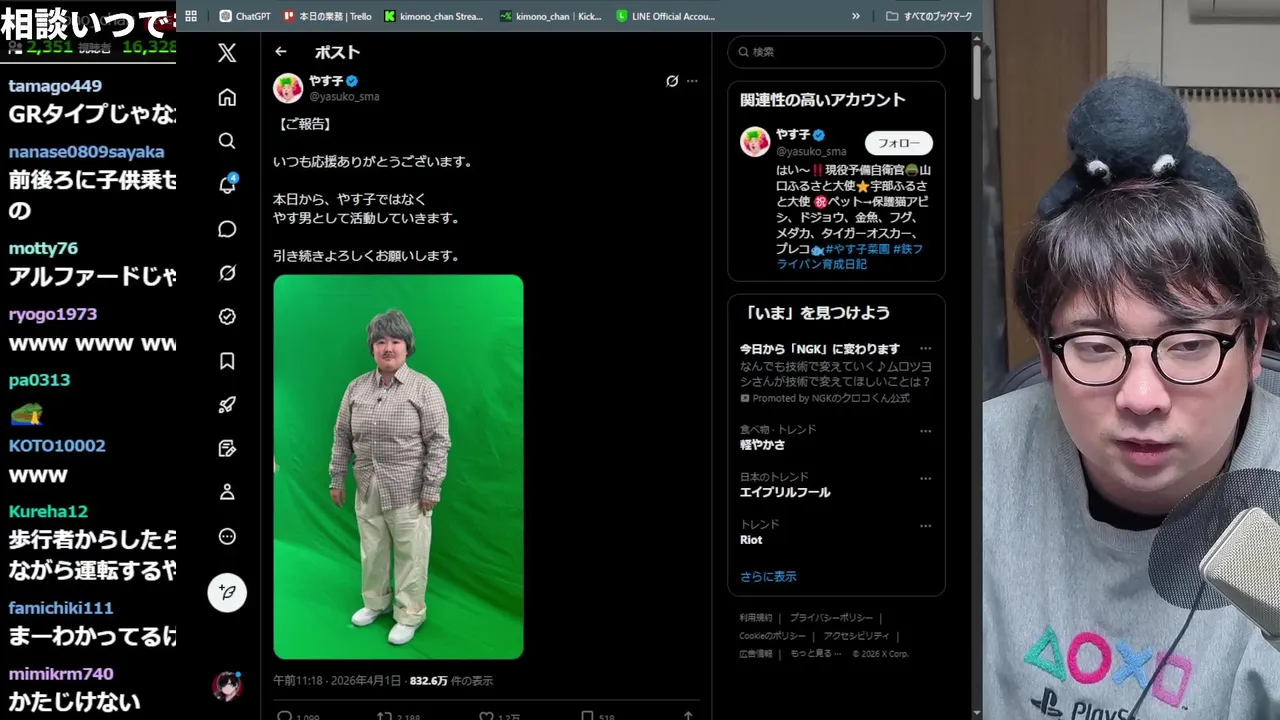Click やす子's avatar on the post
Image resolution: width=1280 pixels, height=720 pixels.
coord(288,88)
